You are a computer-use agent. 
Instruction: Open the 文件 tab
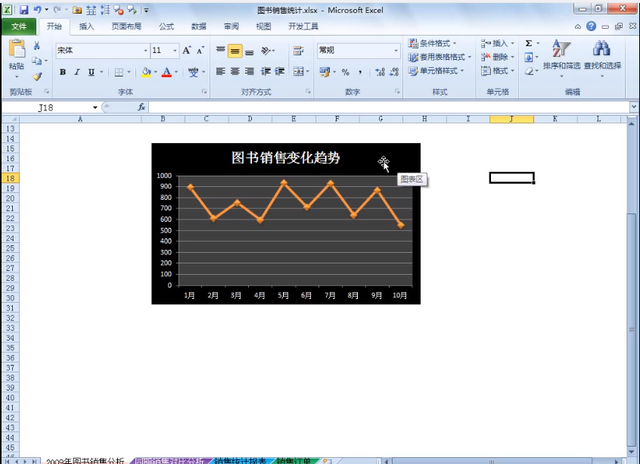coord(19,27)
